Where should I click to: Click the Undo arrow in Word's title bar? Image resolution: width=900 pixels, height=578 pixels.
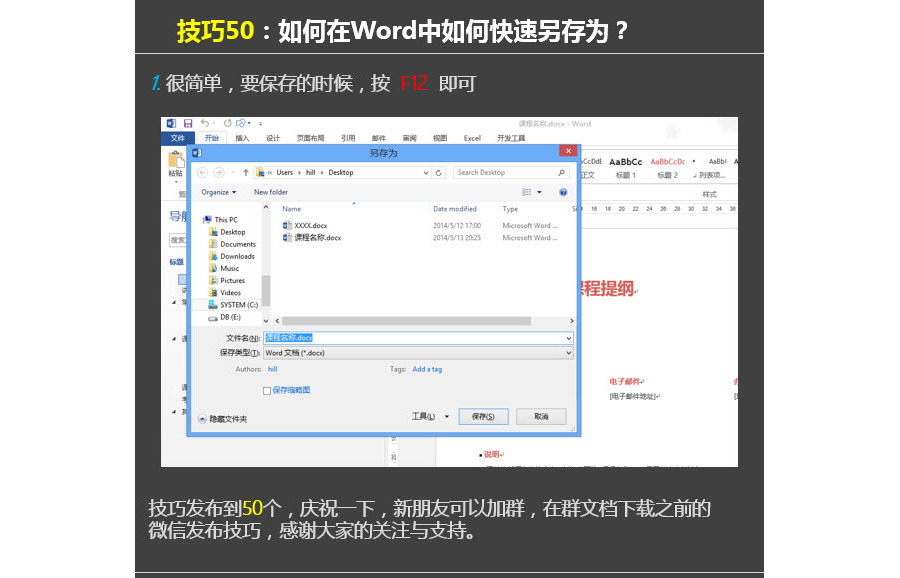(x=205, y=123)
